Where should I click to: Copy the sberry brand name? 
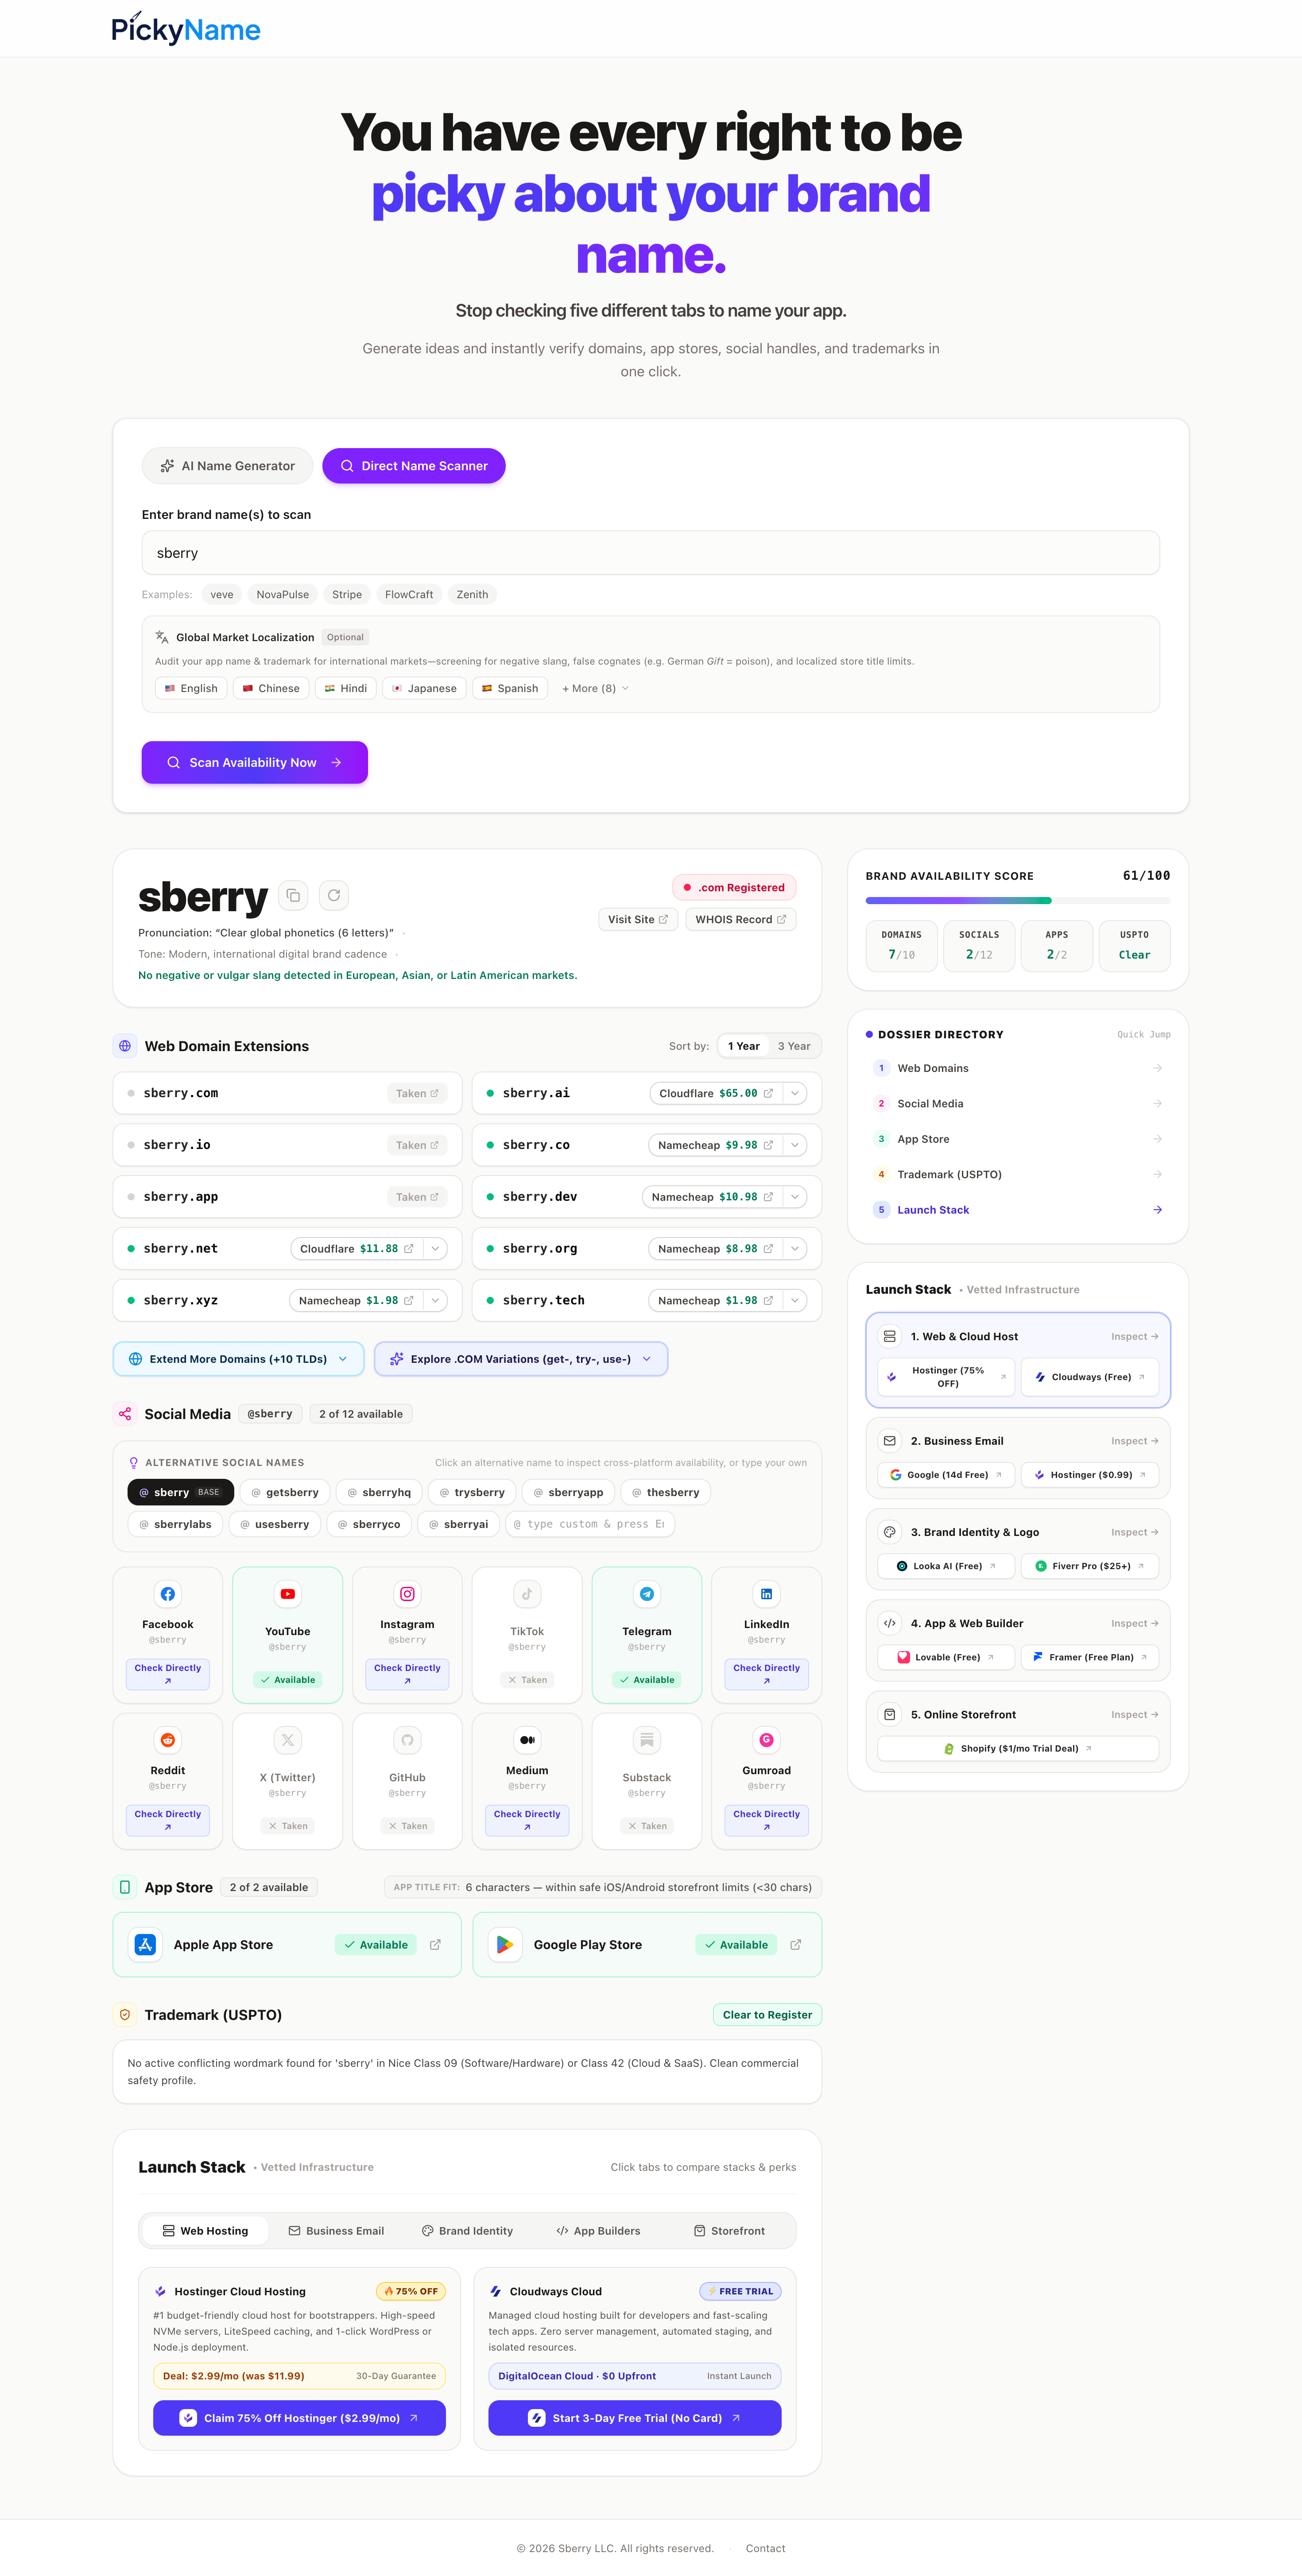click(x=293, y=895)
